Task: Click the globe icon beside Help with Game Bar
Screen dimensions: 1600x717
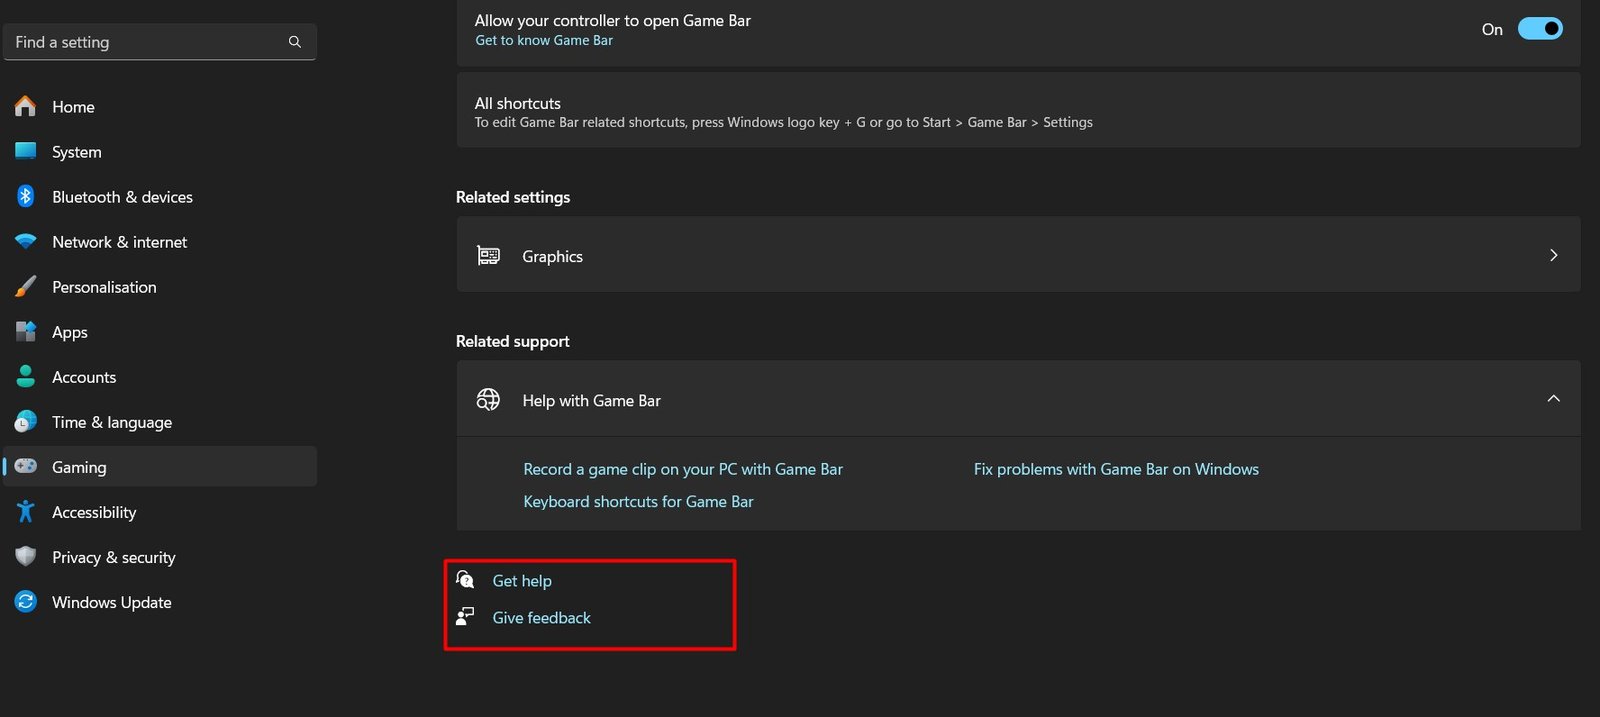Action: point(488,399)
